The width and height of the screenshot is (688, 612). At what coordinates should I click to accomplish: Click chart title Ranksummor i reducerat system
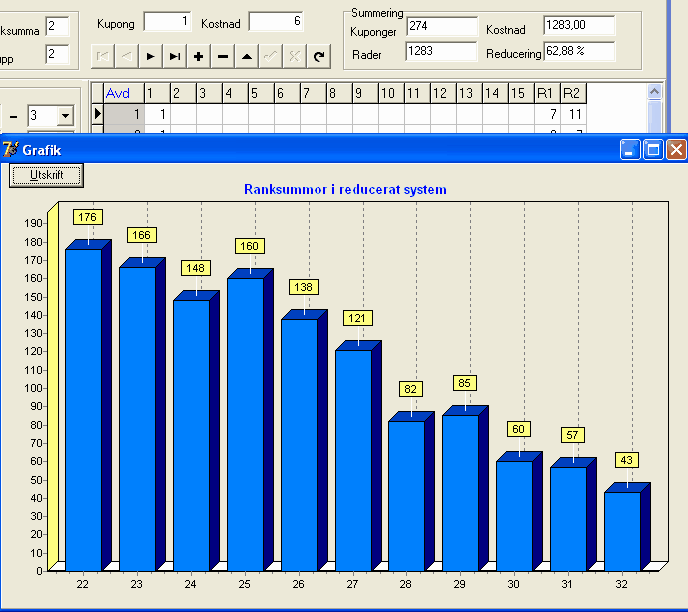tap(345, 190)
